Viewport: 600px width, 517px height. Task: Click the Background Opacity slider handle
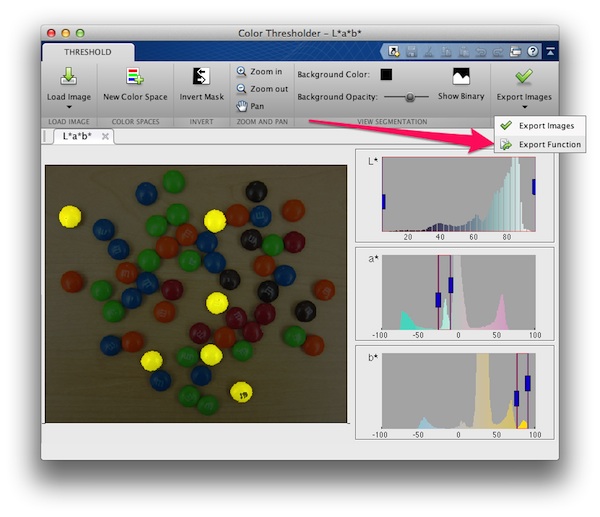(x=408, y=97)
